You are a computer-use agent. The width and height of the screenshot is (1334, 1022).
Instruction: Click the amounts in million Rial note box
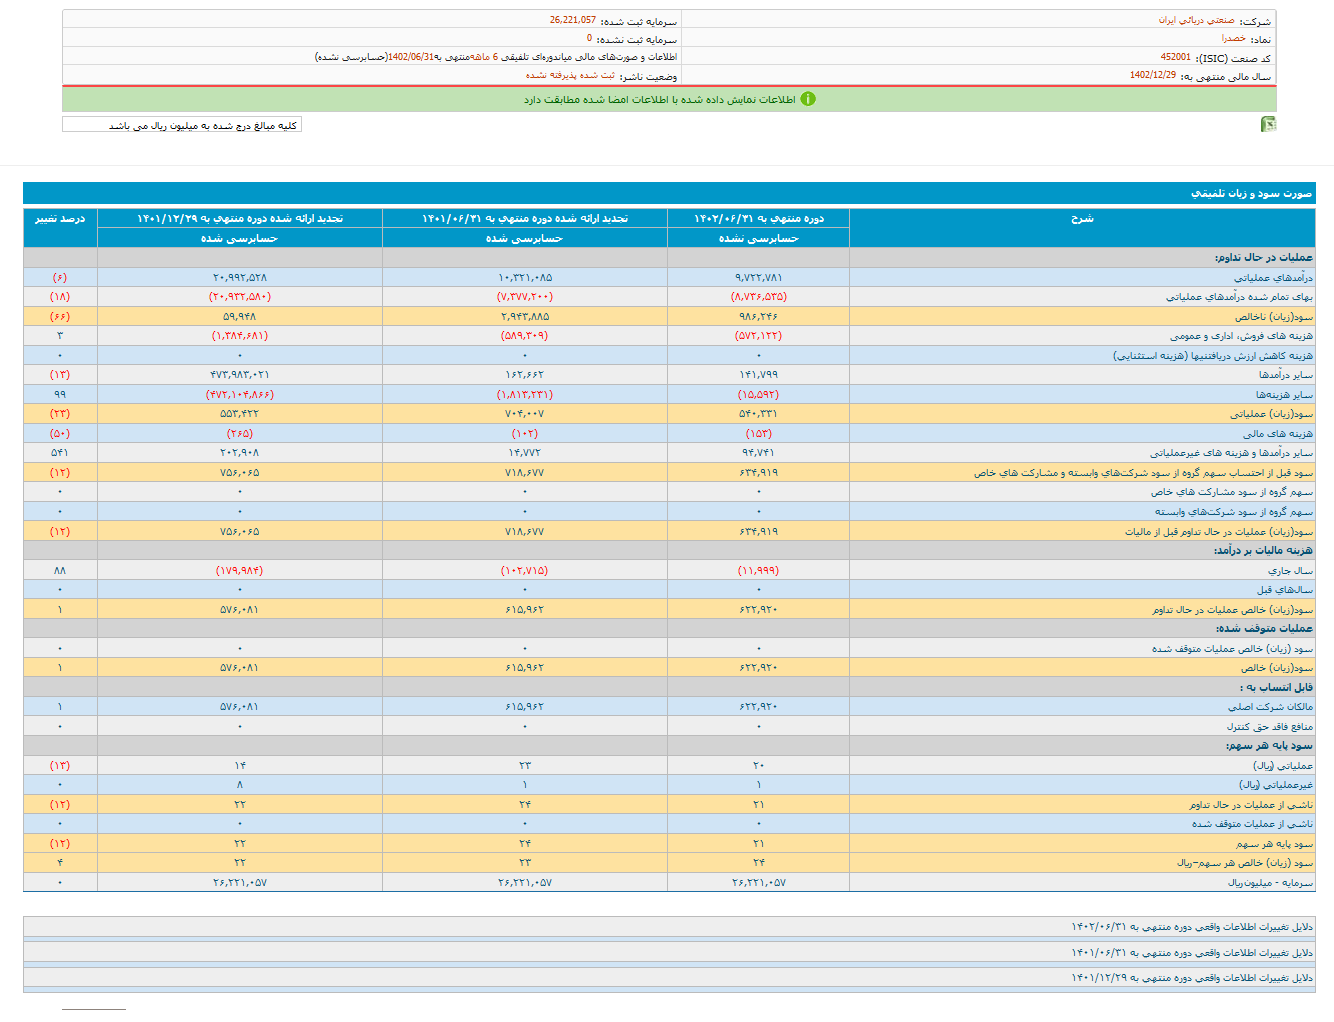point(182,125)
